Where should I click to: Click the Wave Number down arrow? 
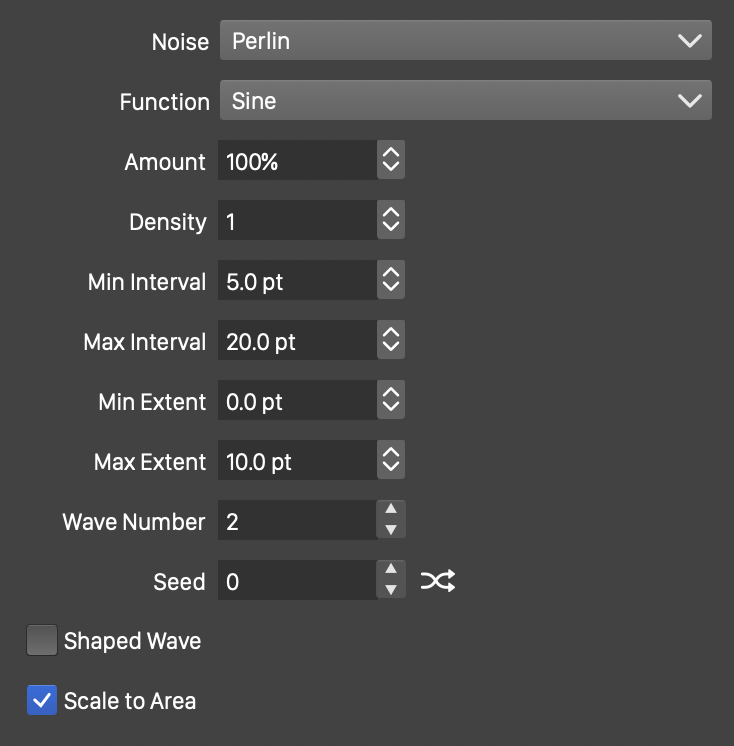pyautogui.click(x=391, y=531)
